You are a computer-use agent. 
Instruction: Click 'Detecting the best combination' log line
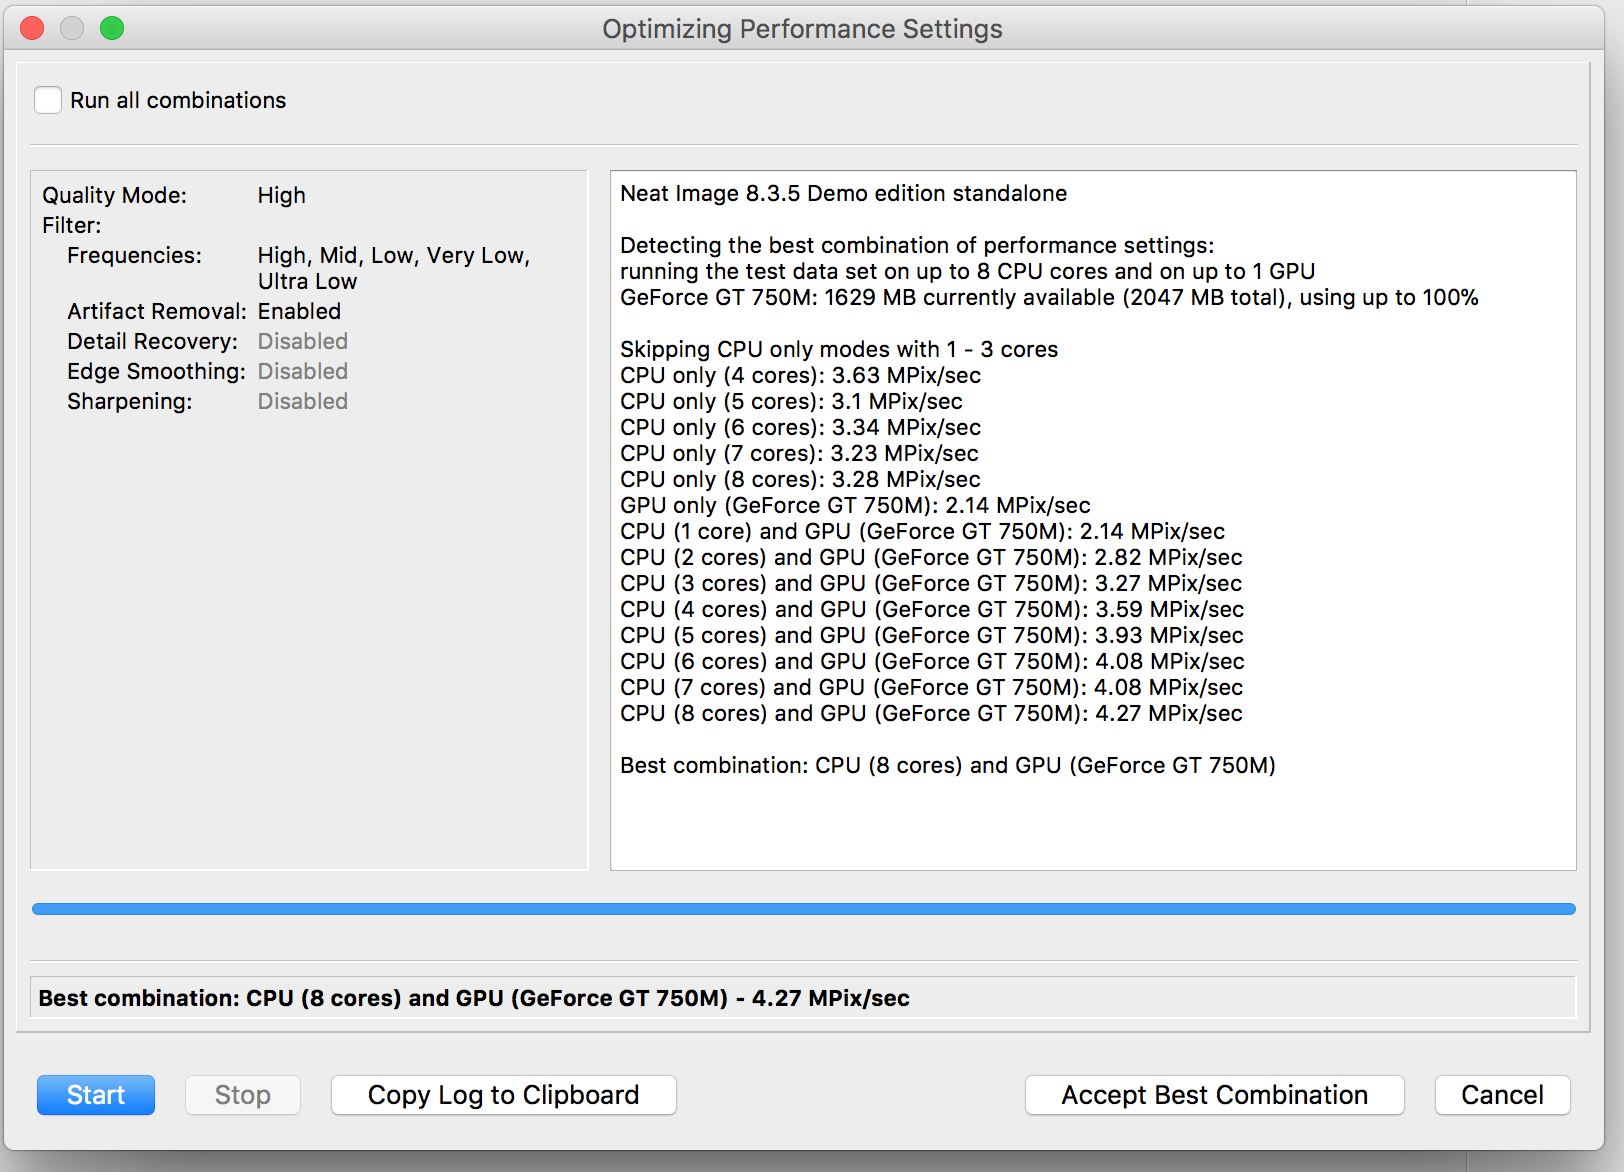917,245
